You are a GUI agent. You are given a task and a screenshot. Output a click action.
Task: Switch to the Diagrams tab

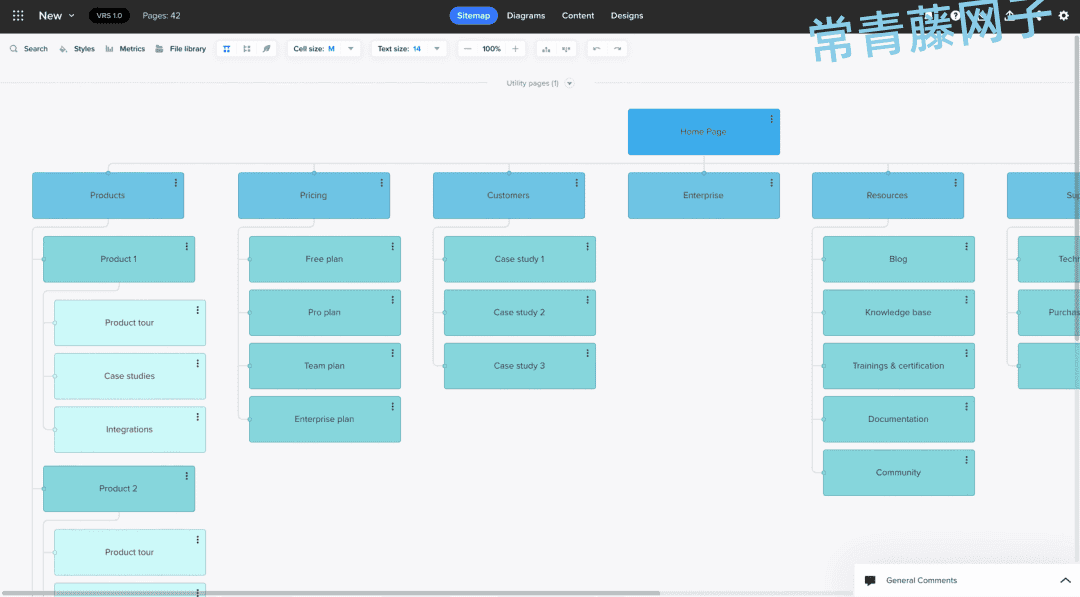pos(526,15)
